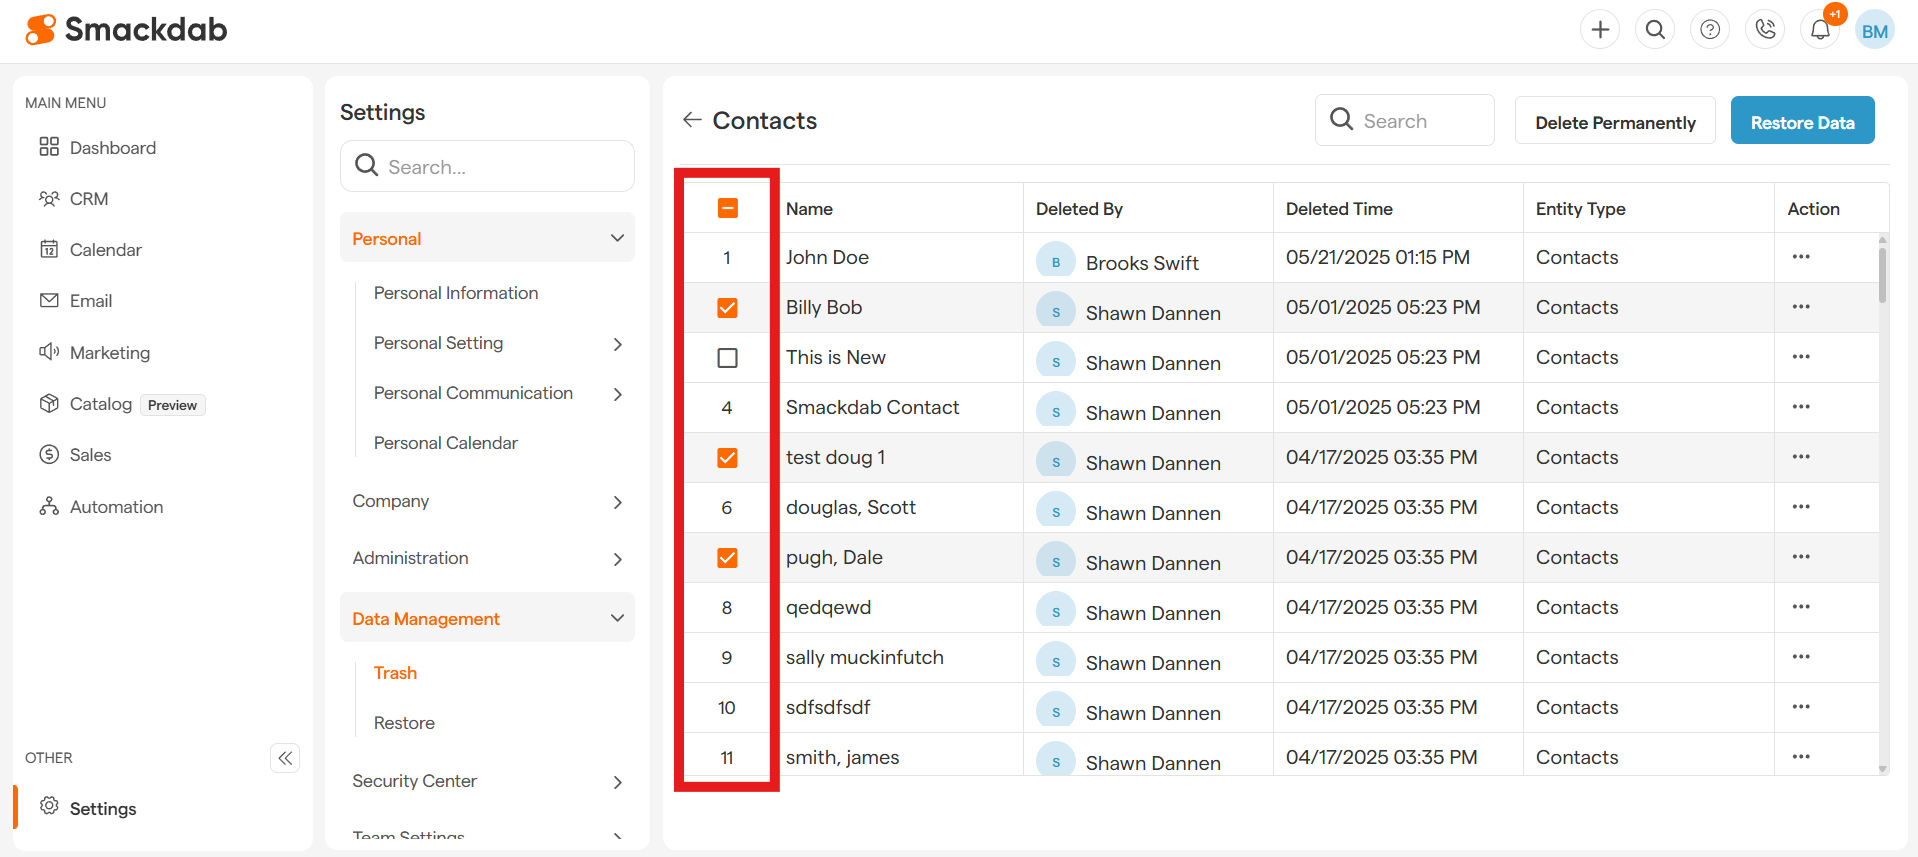The width and height of the screenshot is (1918, 857).
Task: Check the This is New row checkbox
Action: coord(727,358)
